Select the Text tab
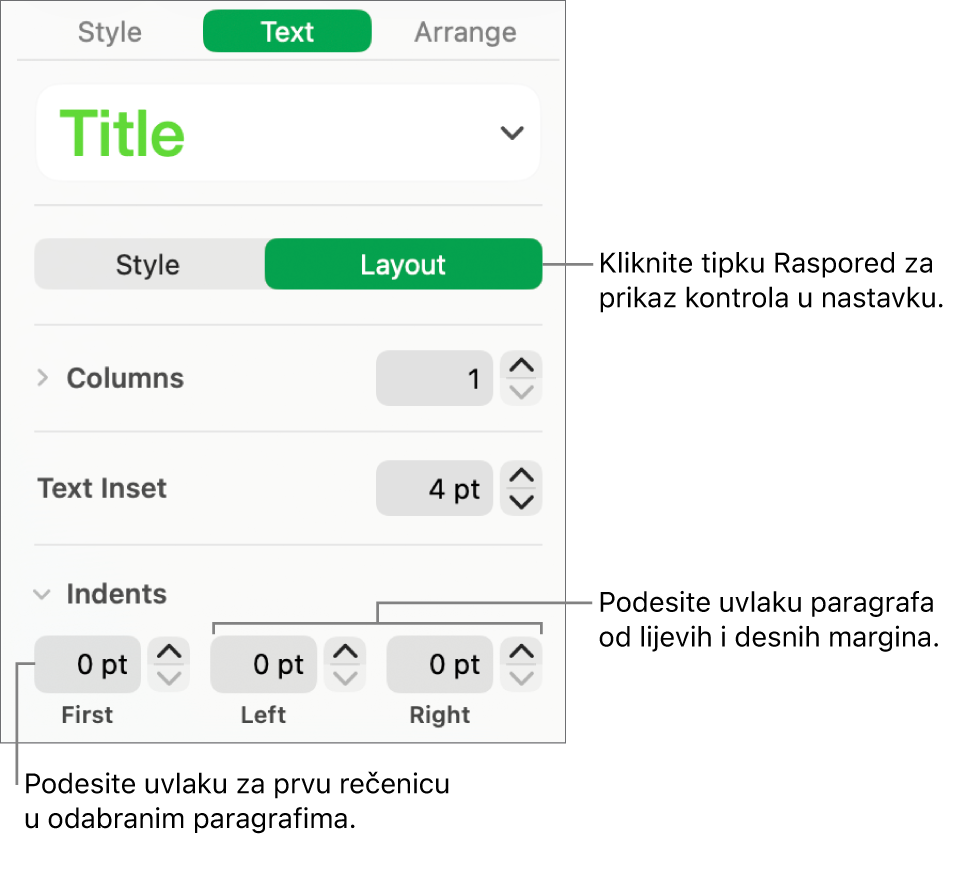This screenshot has width=953, height=873. [286, 31]
